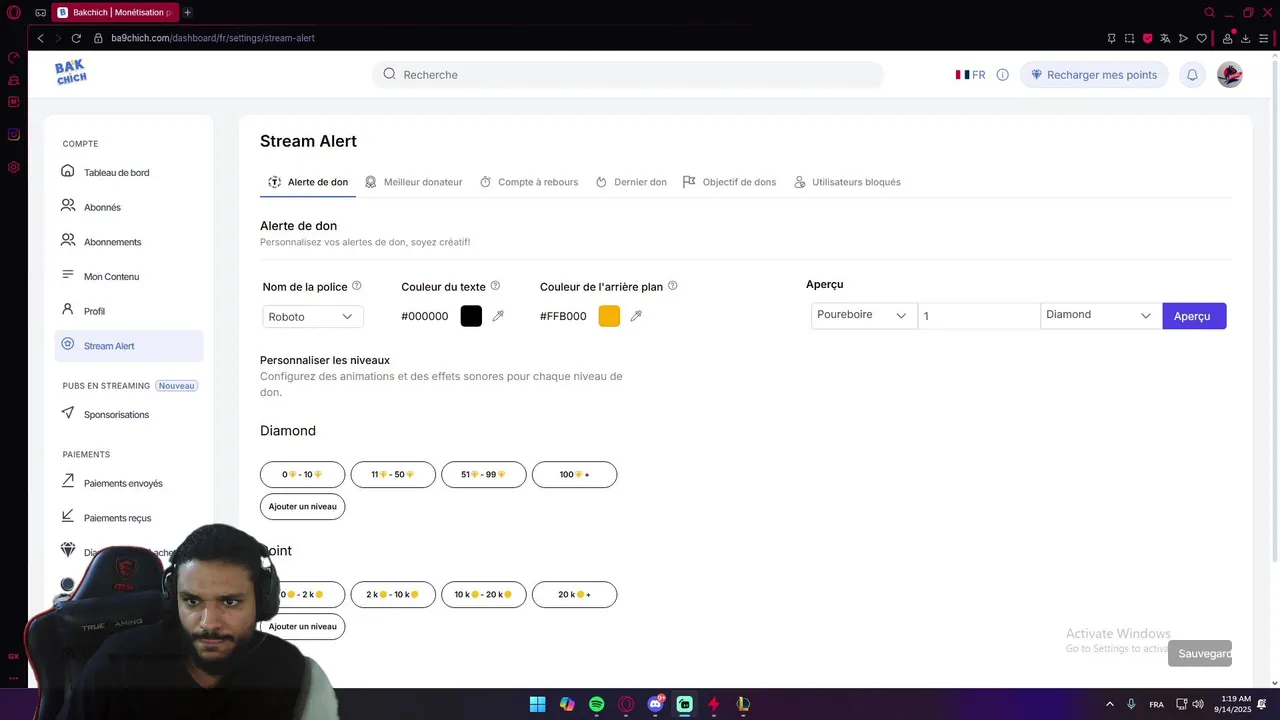Viewport: 1280px width, 720px height.
Task: Select the 100 + Diamond level
Action: (575, 475)
